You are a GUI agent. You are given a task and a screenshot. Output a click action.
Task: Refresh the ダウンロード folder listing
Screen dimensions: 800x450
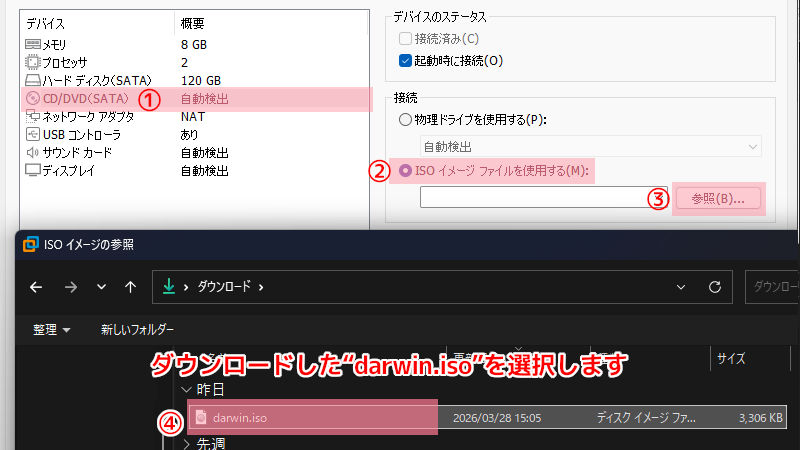click(715, 287)
